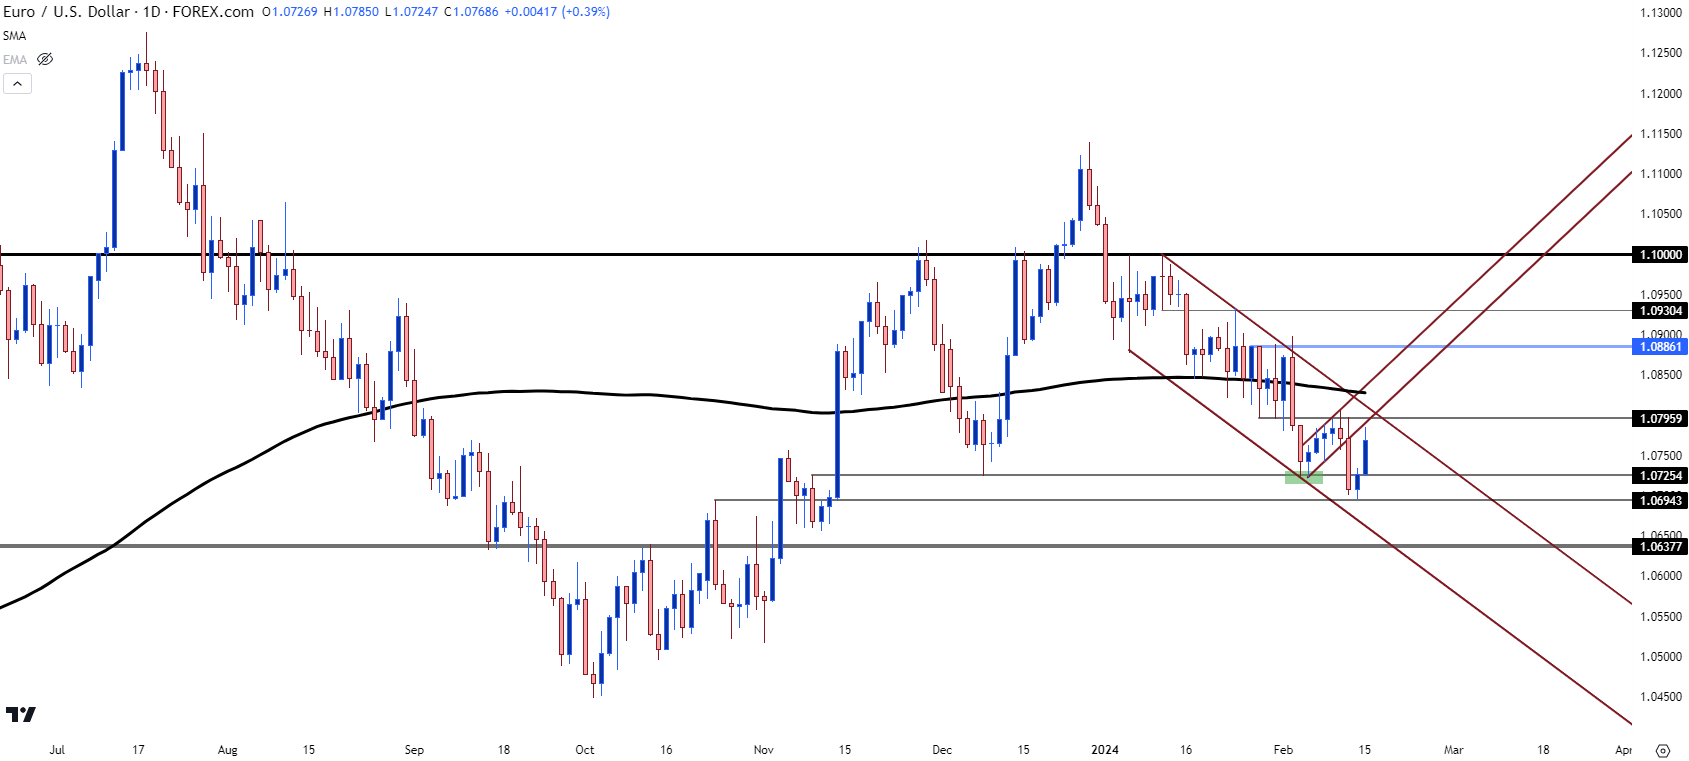Click the Dec label on time axis
1689x761 pixels.
click(942, 750)
